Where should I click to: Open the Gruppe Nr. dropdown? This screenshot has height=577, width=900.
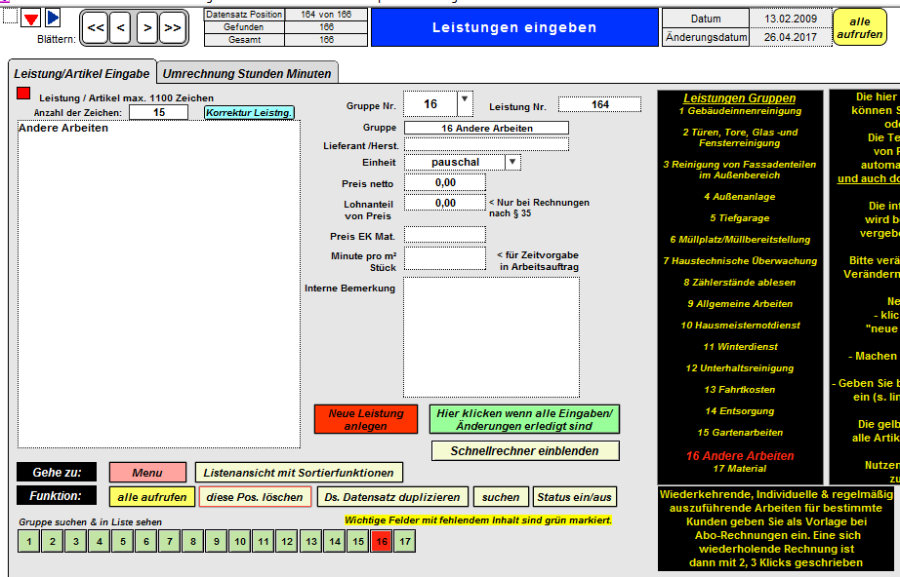click(465, 103)
